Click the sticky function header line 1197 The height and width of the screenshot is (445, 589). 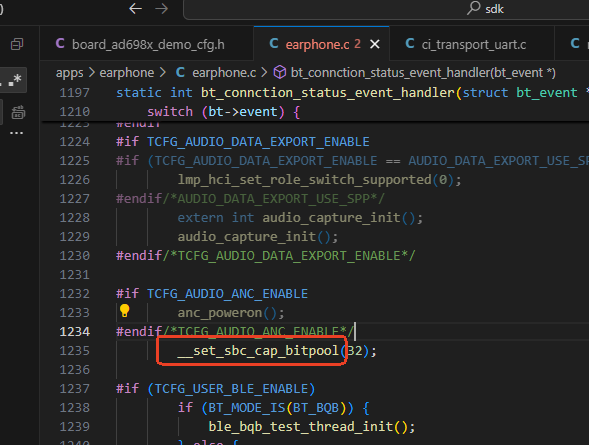click(x=315, y=93)
